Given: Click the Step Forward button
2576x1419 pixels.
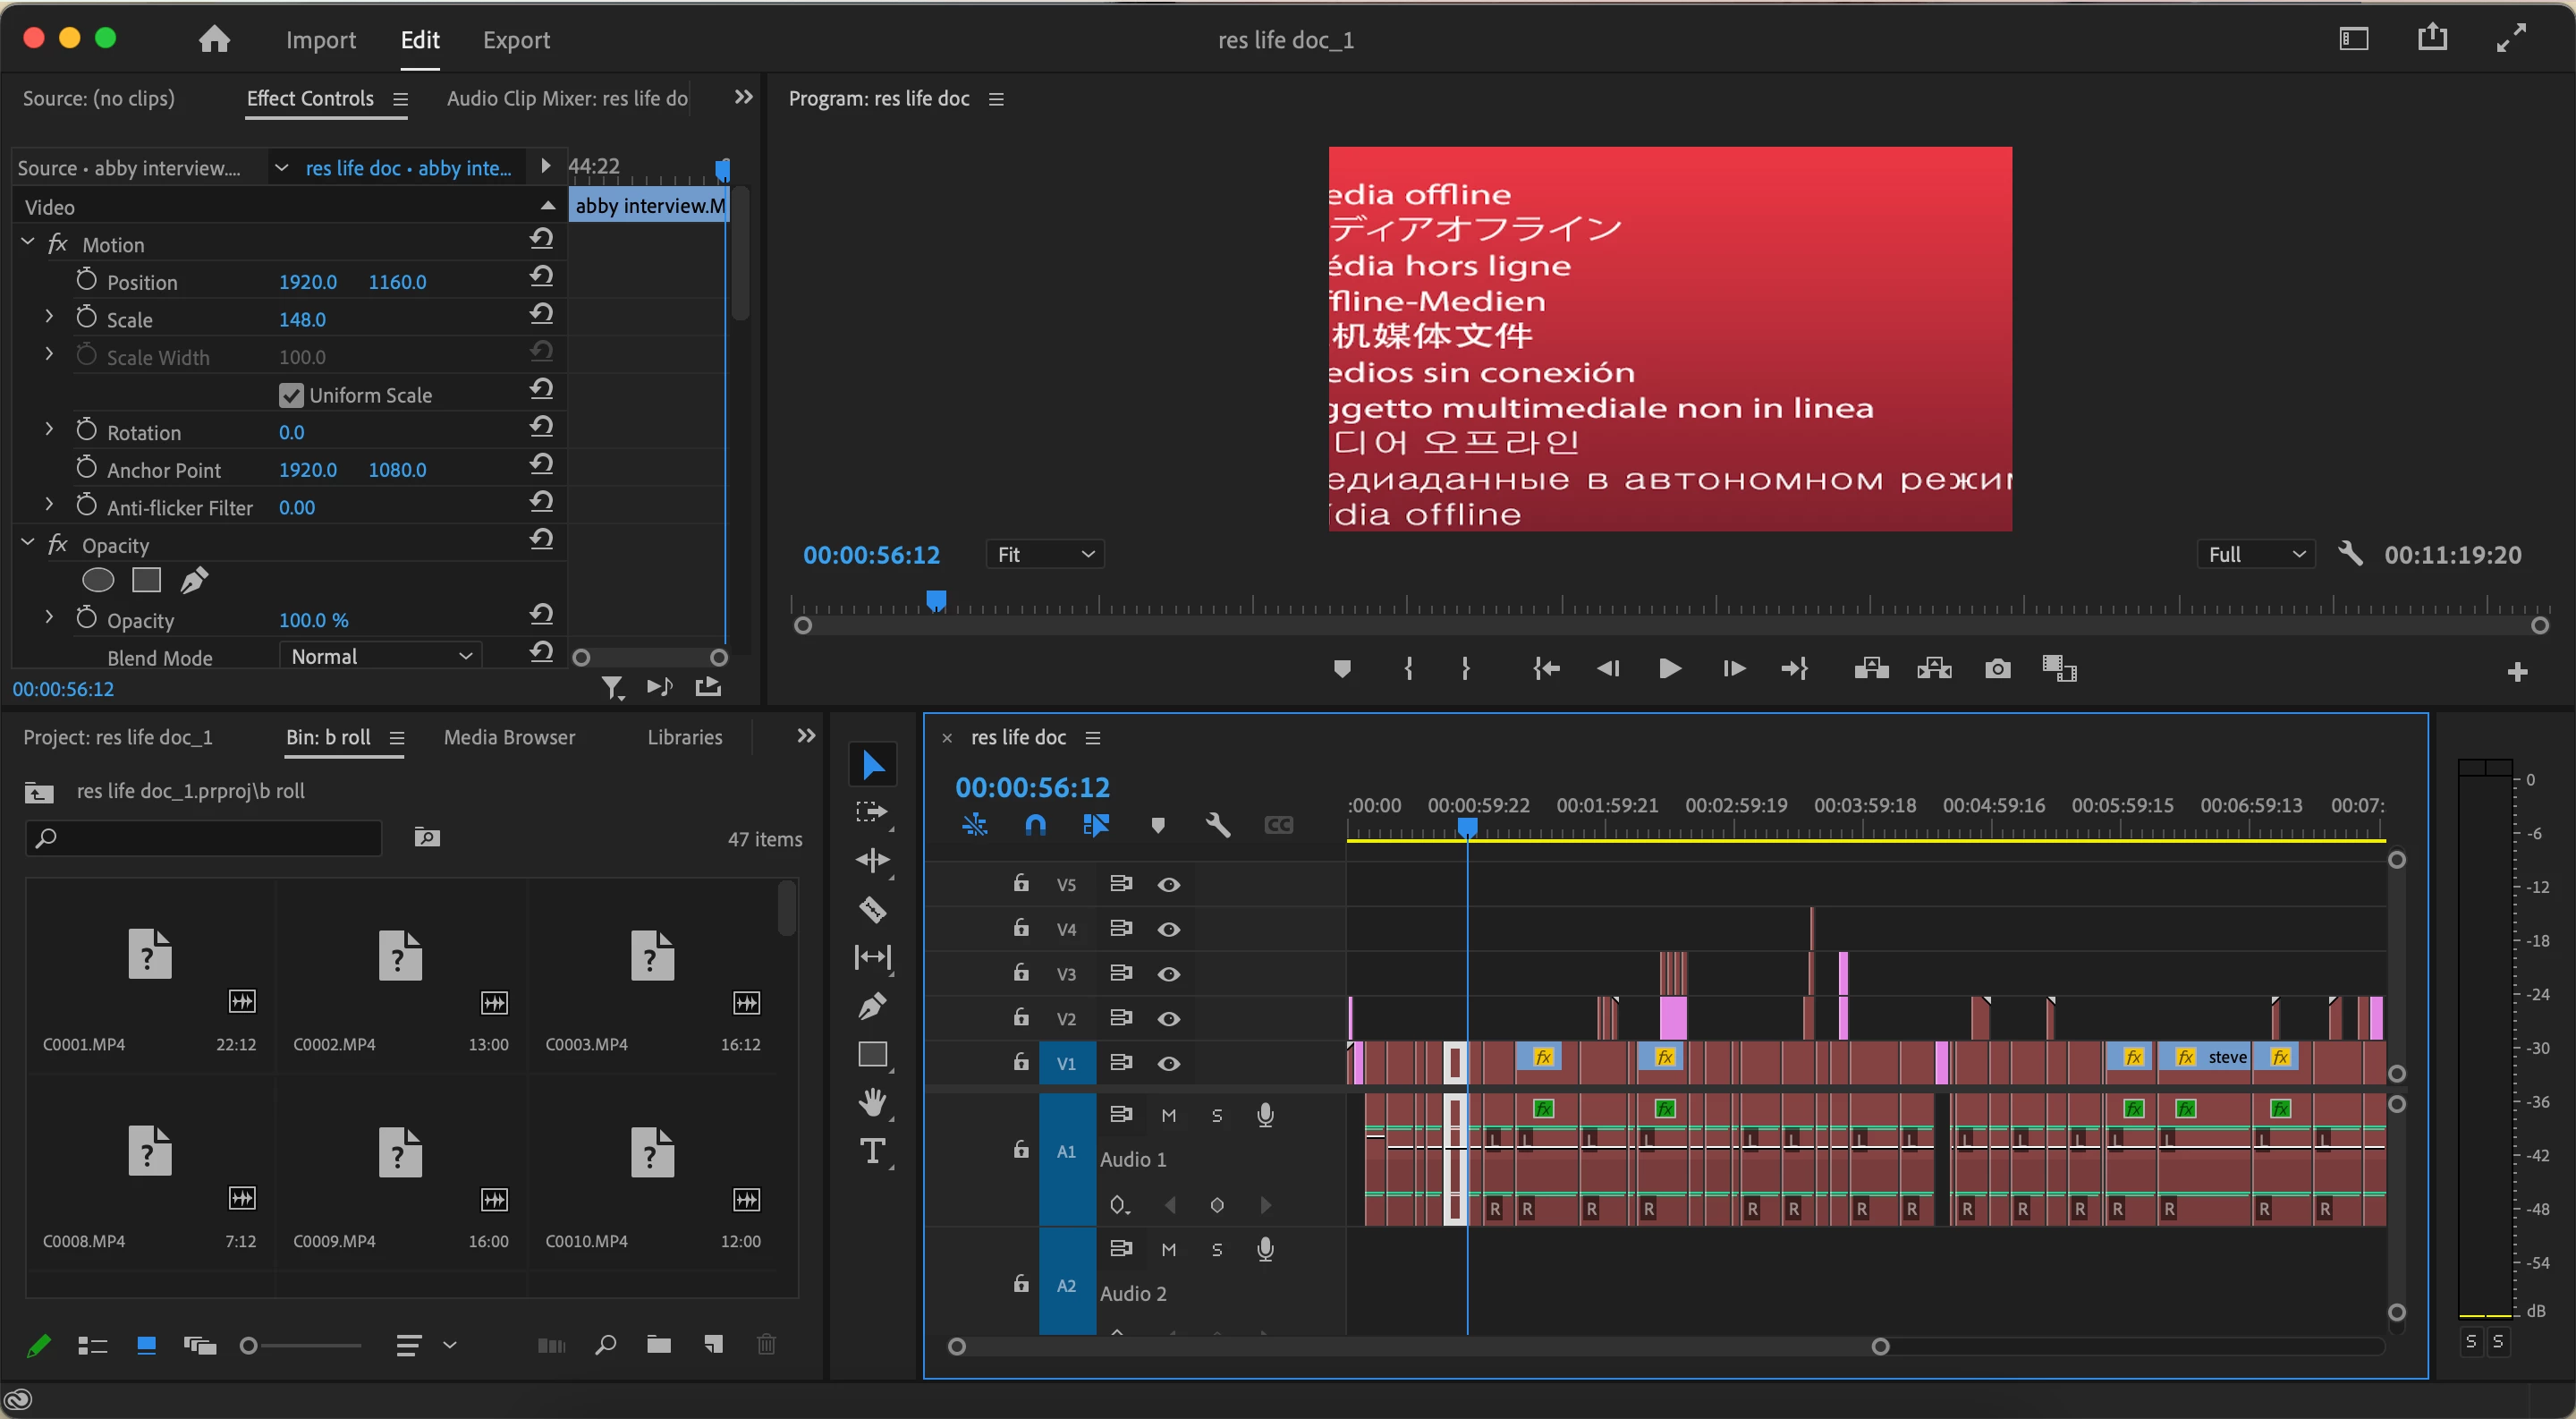Looking at the screenshot, I should [1733, 669].
